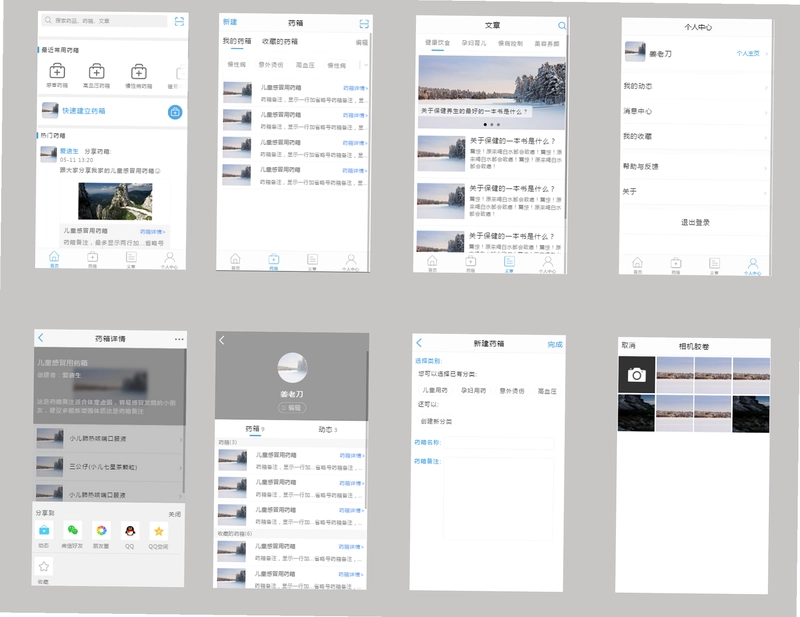Tap the scan icon beside the home search bar

[x=179, y=21]
